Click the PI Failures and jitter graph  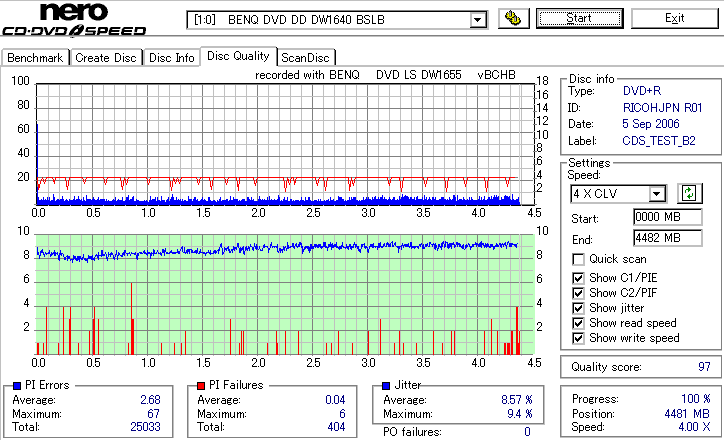point(285,295)
